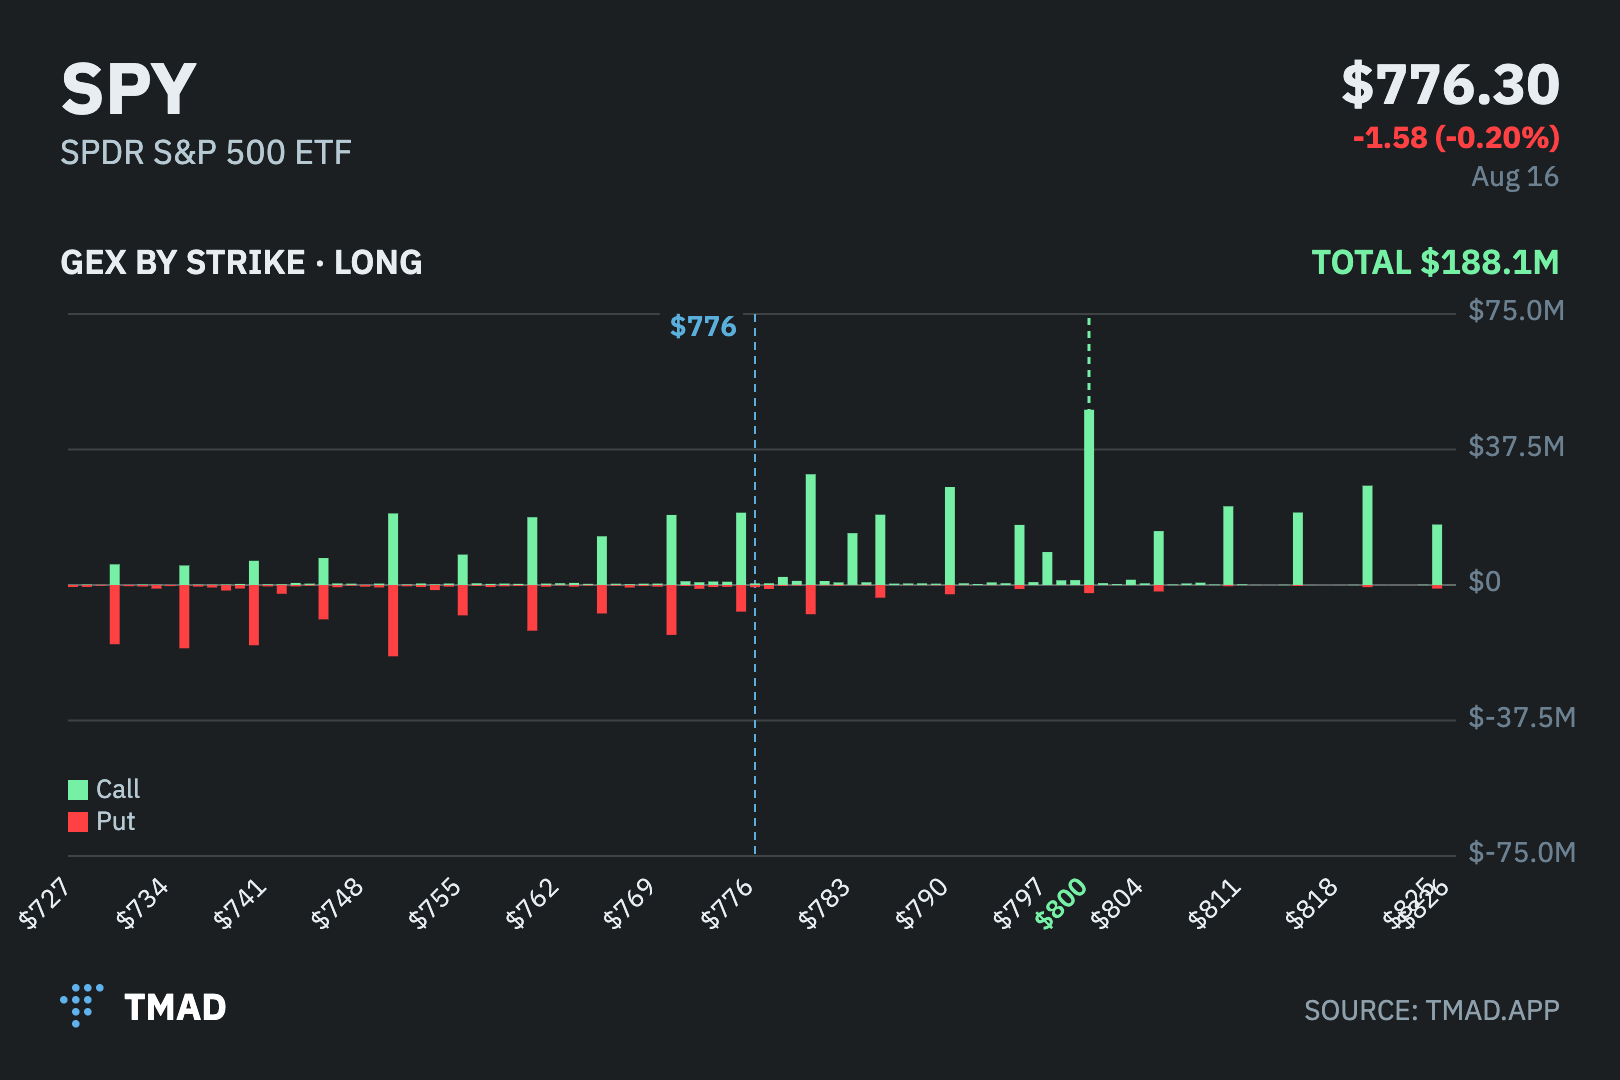
Task: Click the TMAD dotted logo icon
Action: point(81,1005)
